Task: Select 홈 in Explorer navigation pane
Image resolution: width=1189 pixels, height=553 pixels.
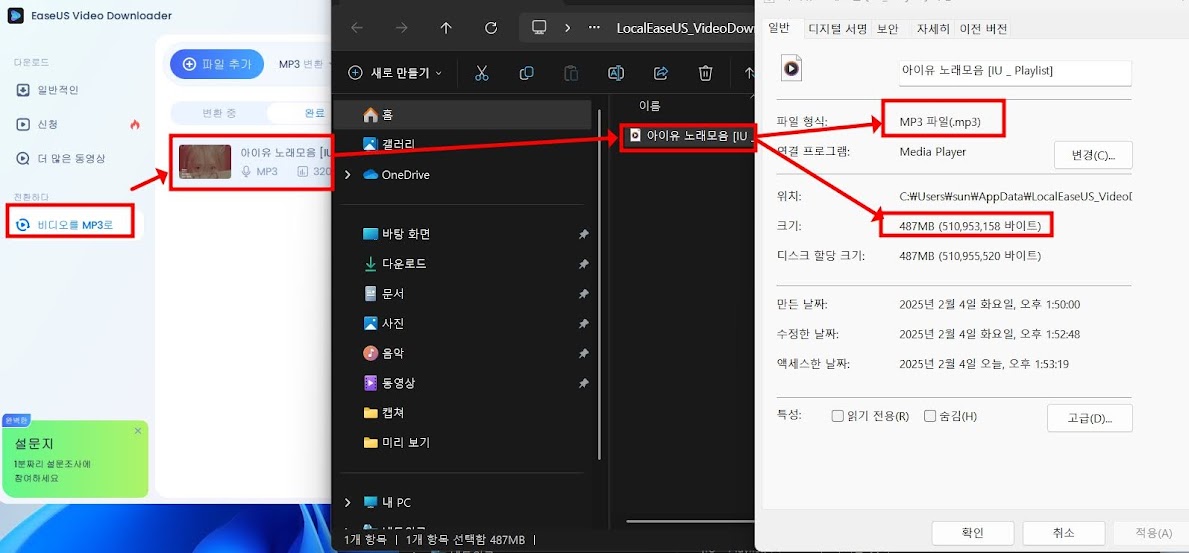Action: coord(463,115)
